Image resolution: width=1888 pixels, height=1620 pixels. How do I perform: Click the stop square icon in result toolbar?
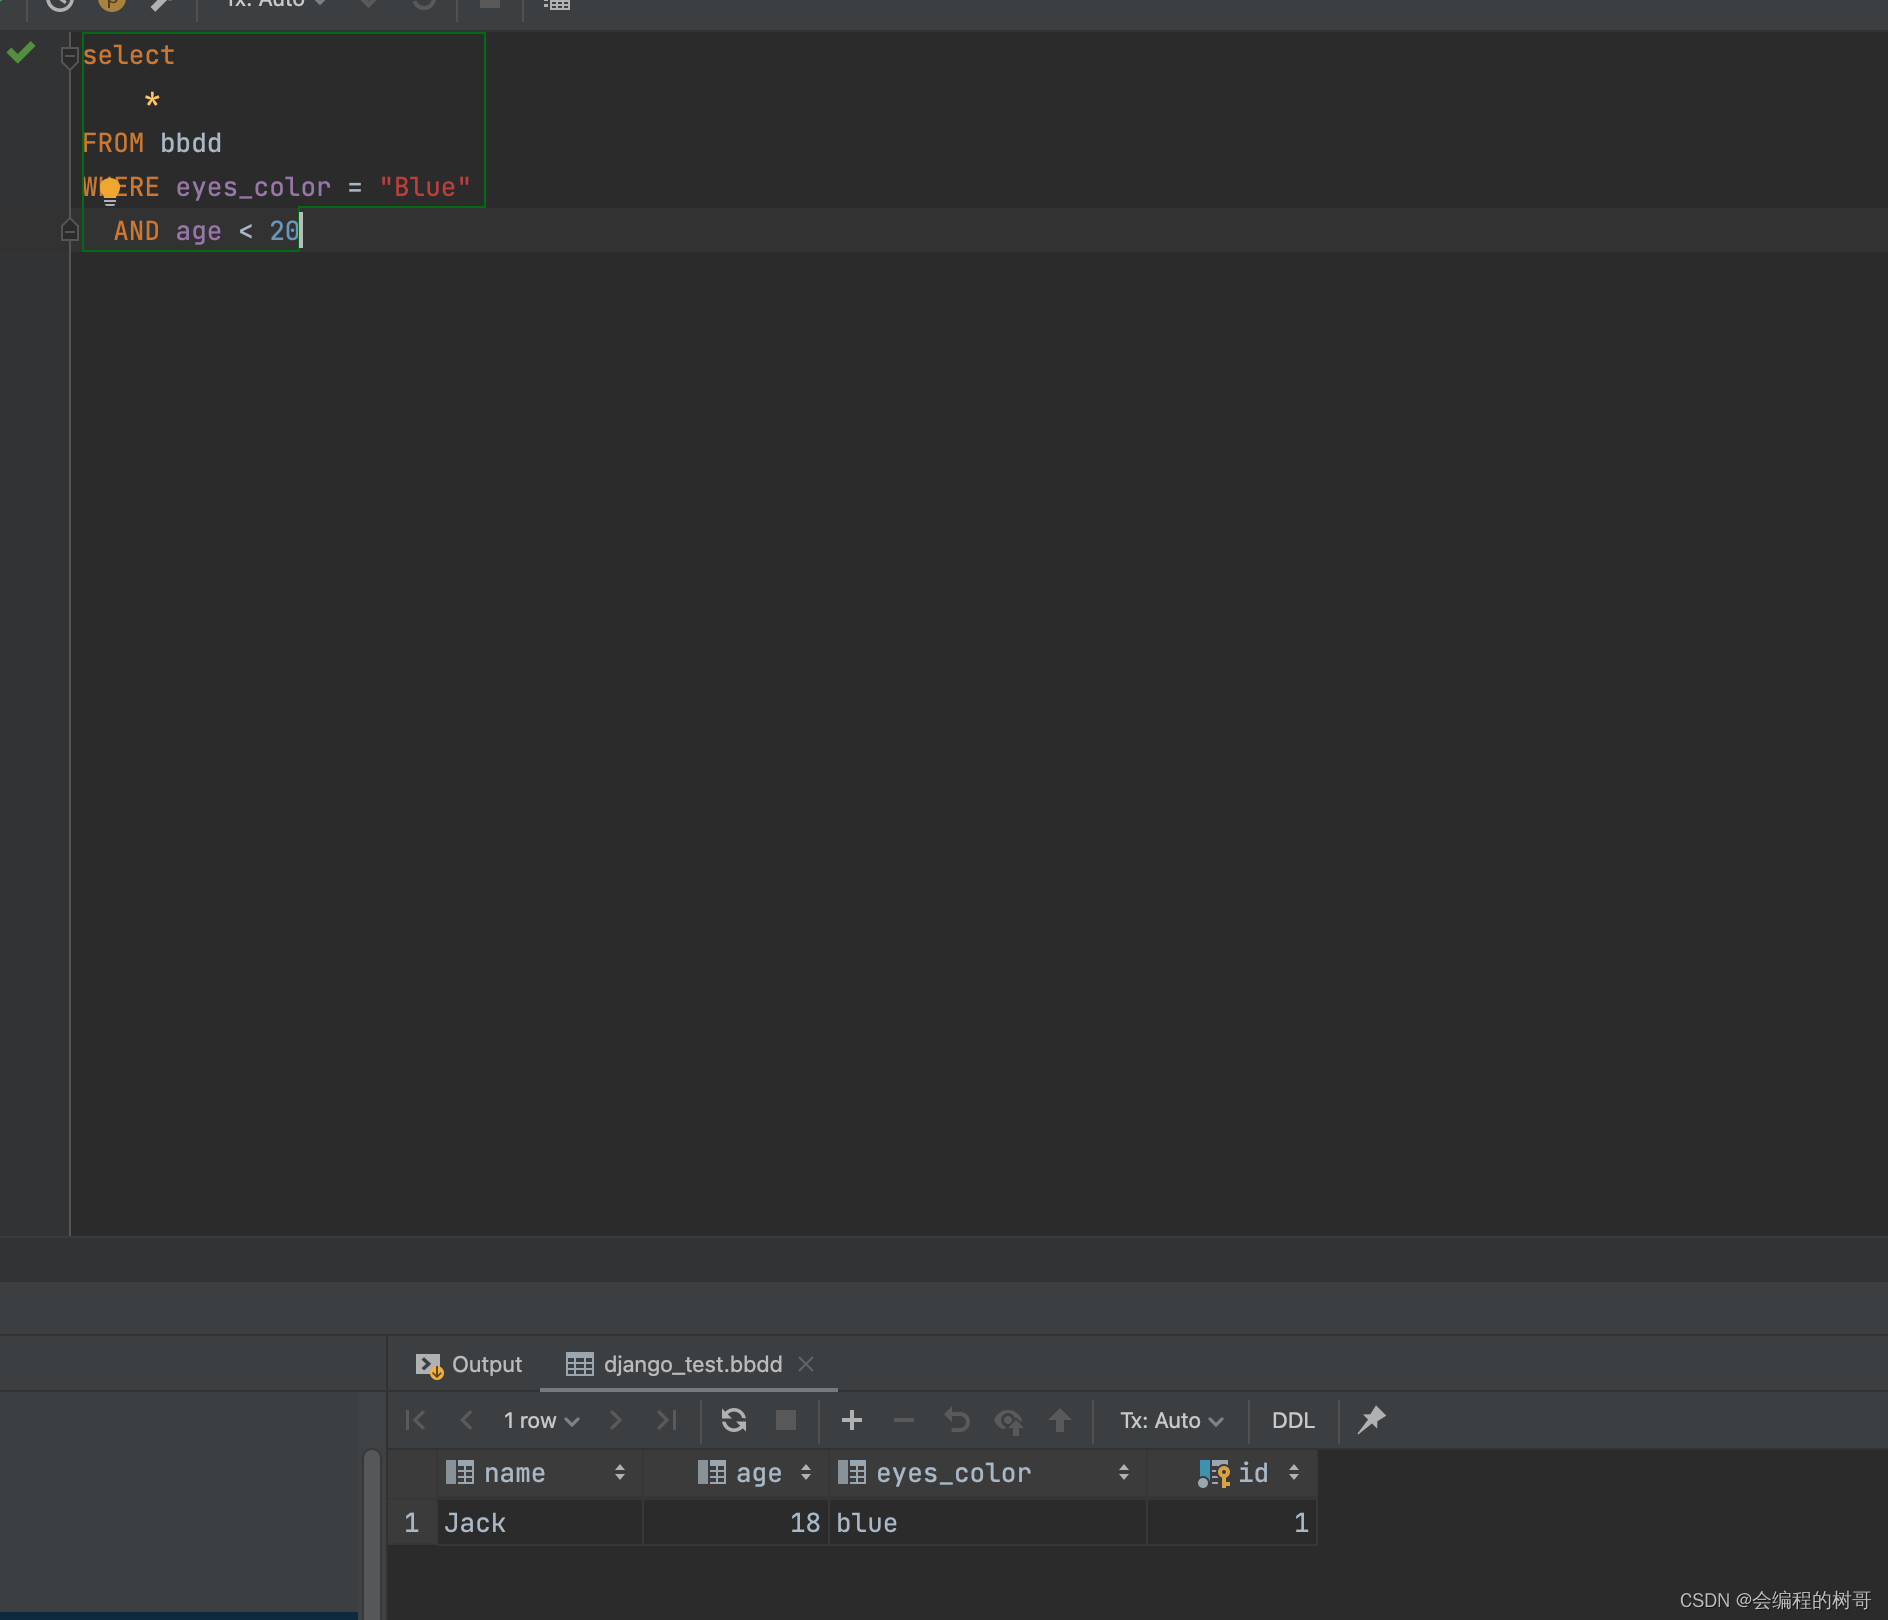click(786, 1420)
